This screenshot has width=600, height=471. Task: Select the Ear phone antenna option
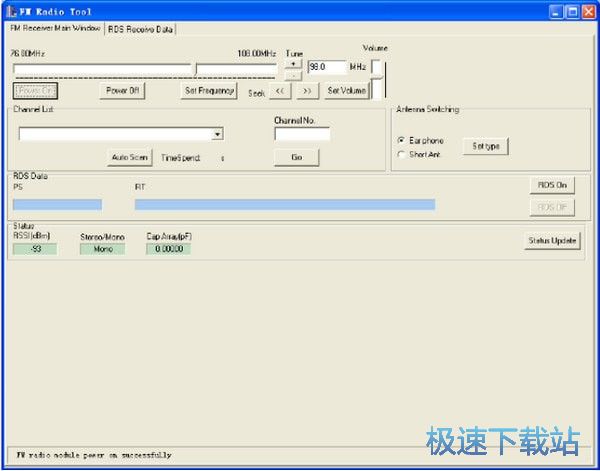click(x=402, y=140)
